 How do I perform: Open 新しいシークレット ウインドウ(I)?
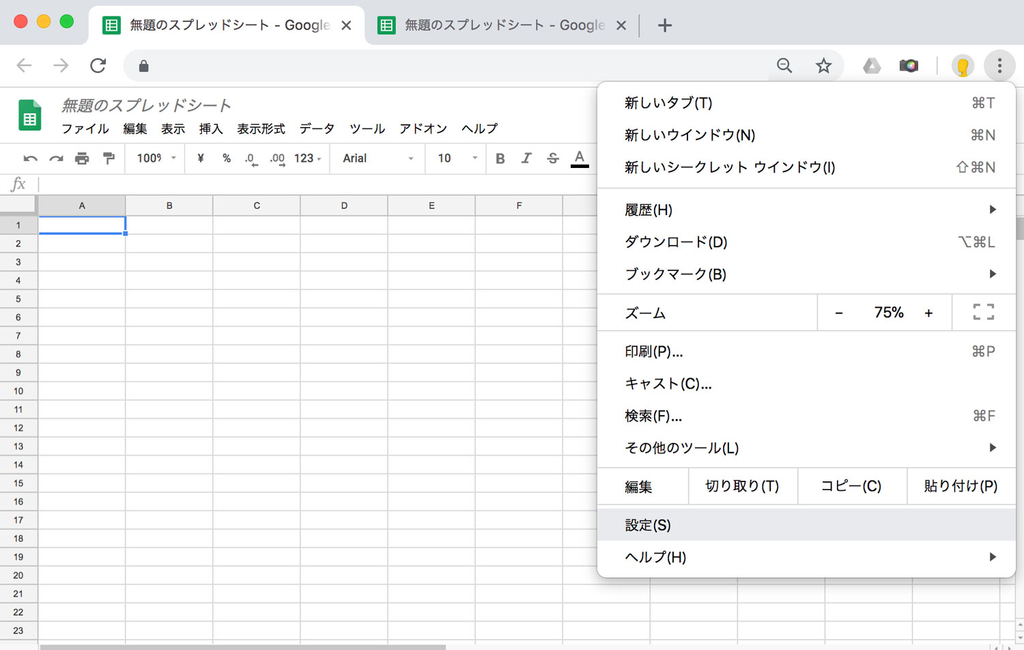tap(807, 167)
